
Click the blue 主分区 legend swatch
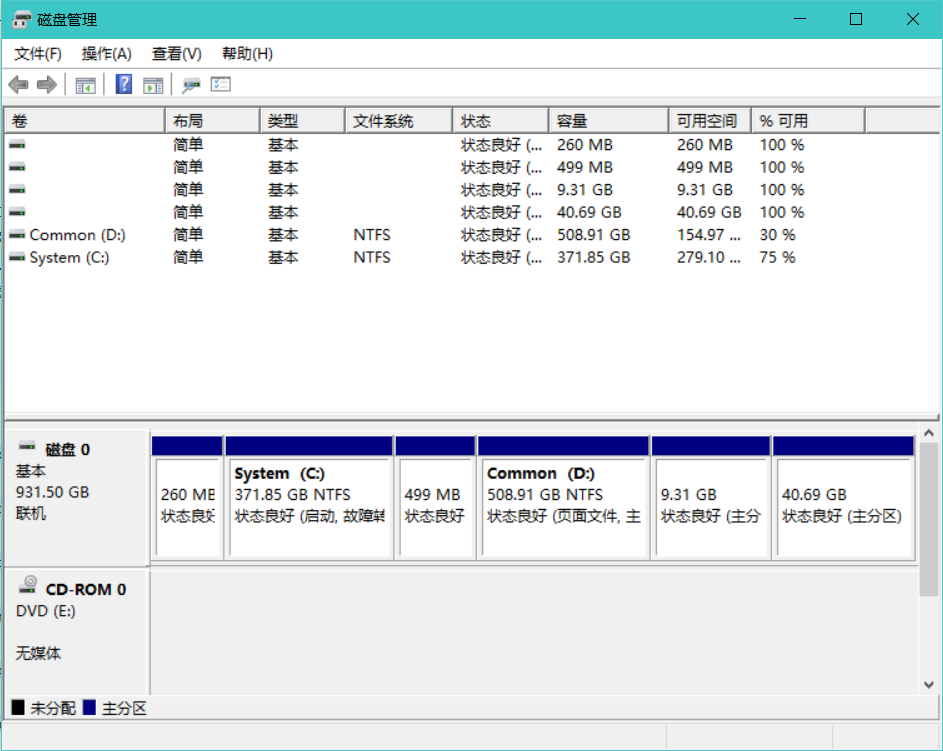89,707
